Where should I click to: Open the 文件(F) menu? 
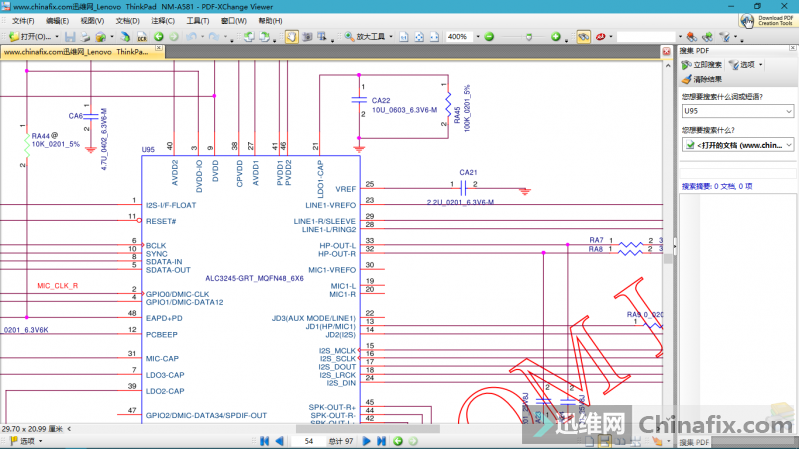click(23, 20)
